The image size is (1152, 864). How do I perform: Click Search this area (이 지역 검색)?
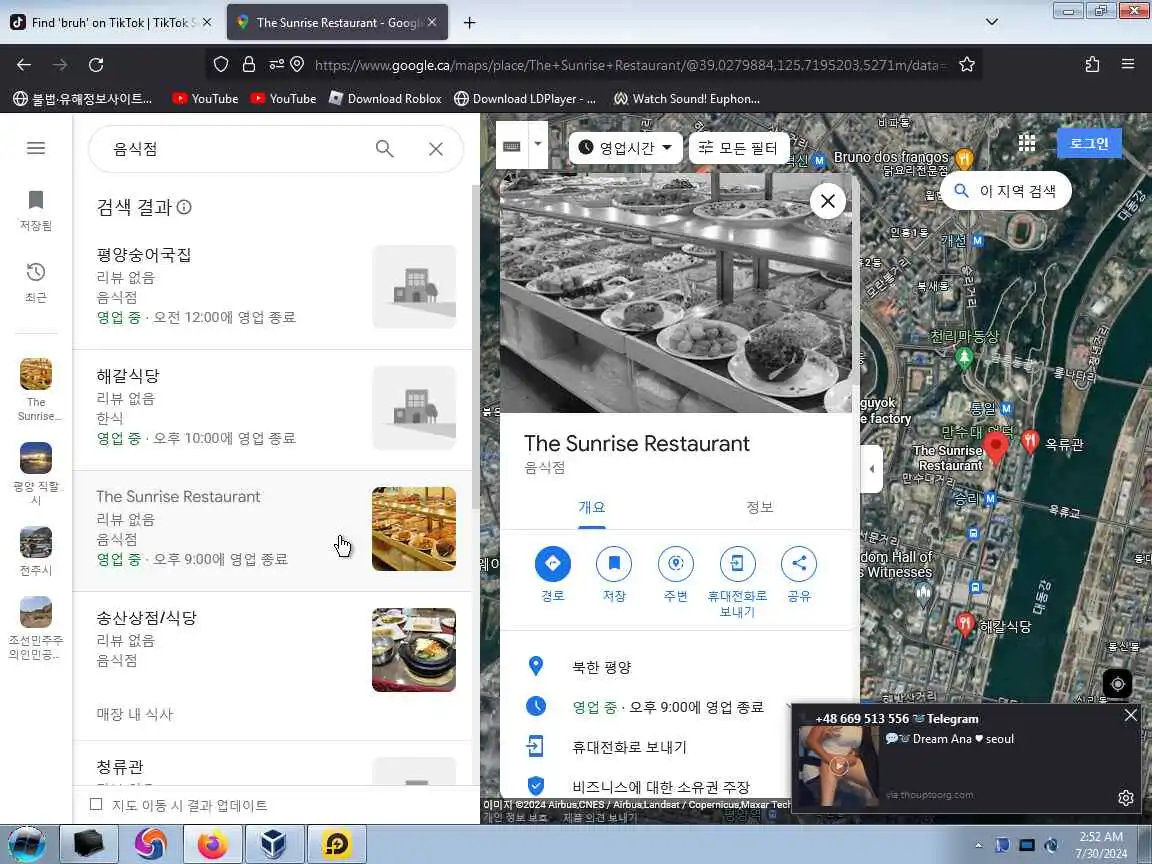1005,191
